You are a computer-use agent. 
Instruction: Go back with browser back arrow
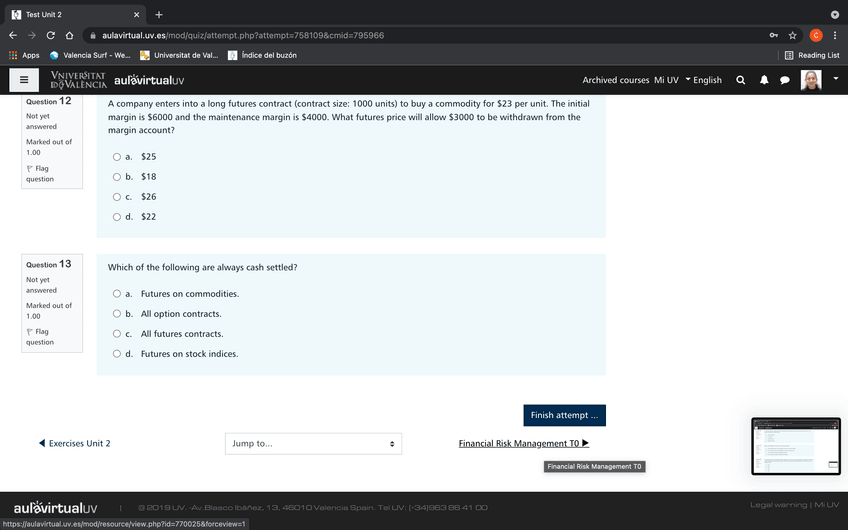click(x=13, y=35)
